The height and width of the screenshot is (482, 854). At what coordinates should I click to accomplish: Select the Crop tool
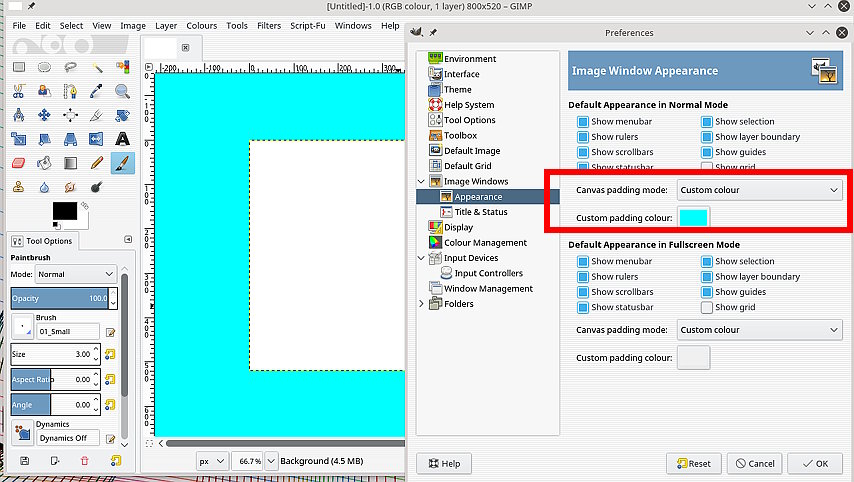click(96, 115)
